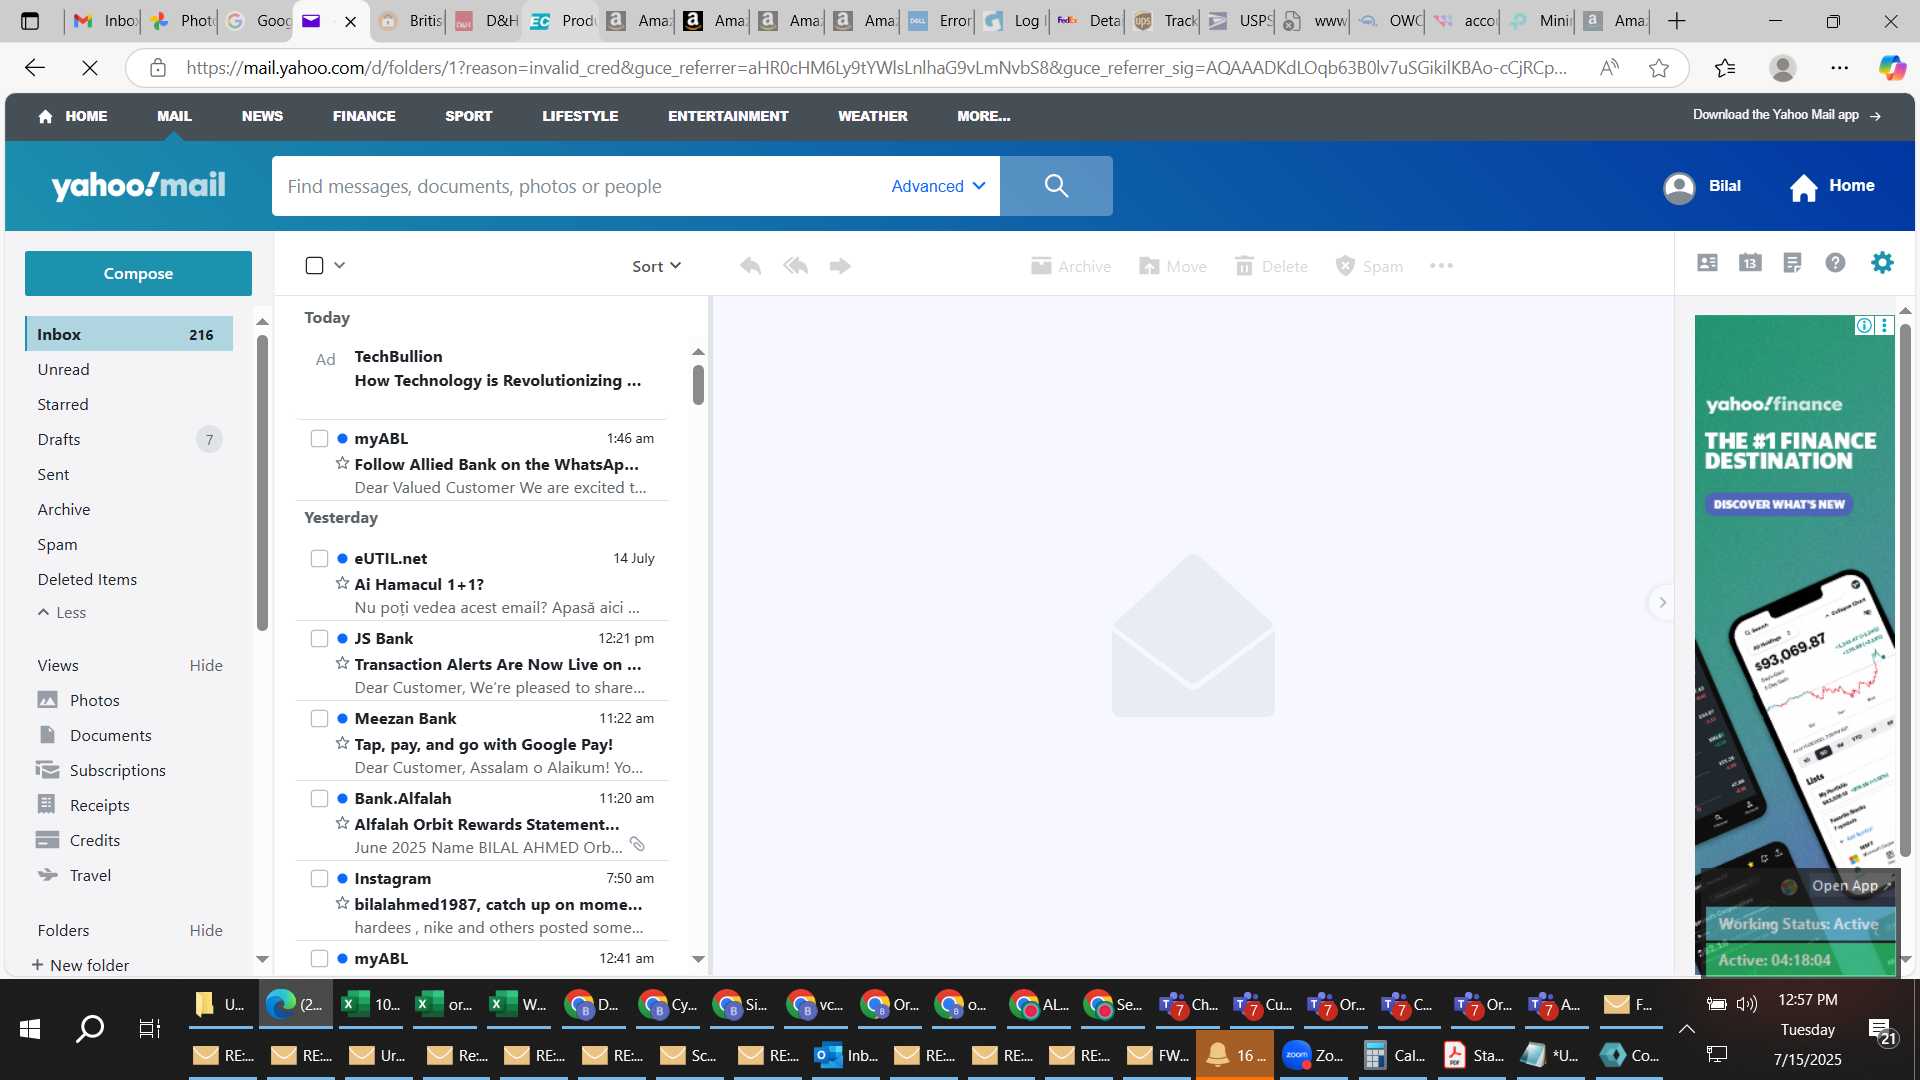Click Download the Yahoo Mail app link
The width and height of the screenshot is (1920, 1080).
point(1786,115)
